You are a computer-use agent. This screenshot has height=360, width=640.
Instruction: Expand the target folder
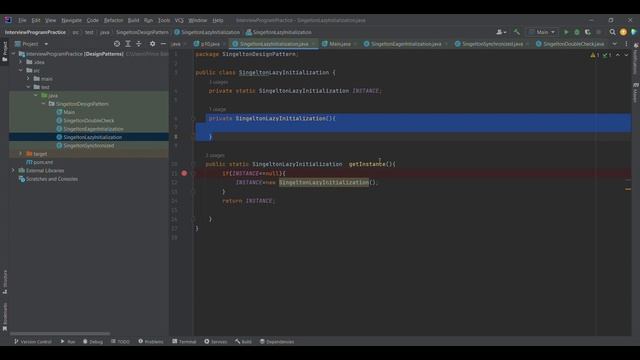pos(21,153)
